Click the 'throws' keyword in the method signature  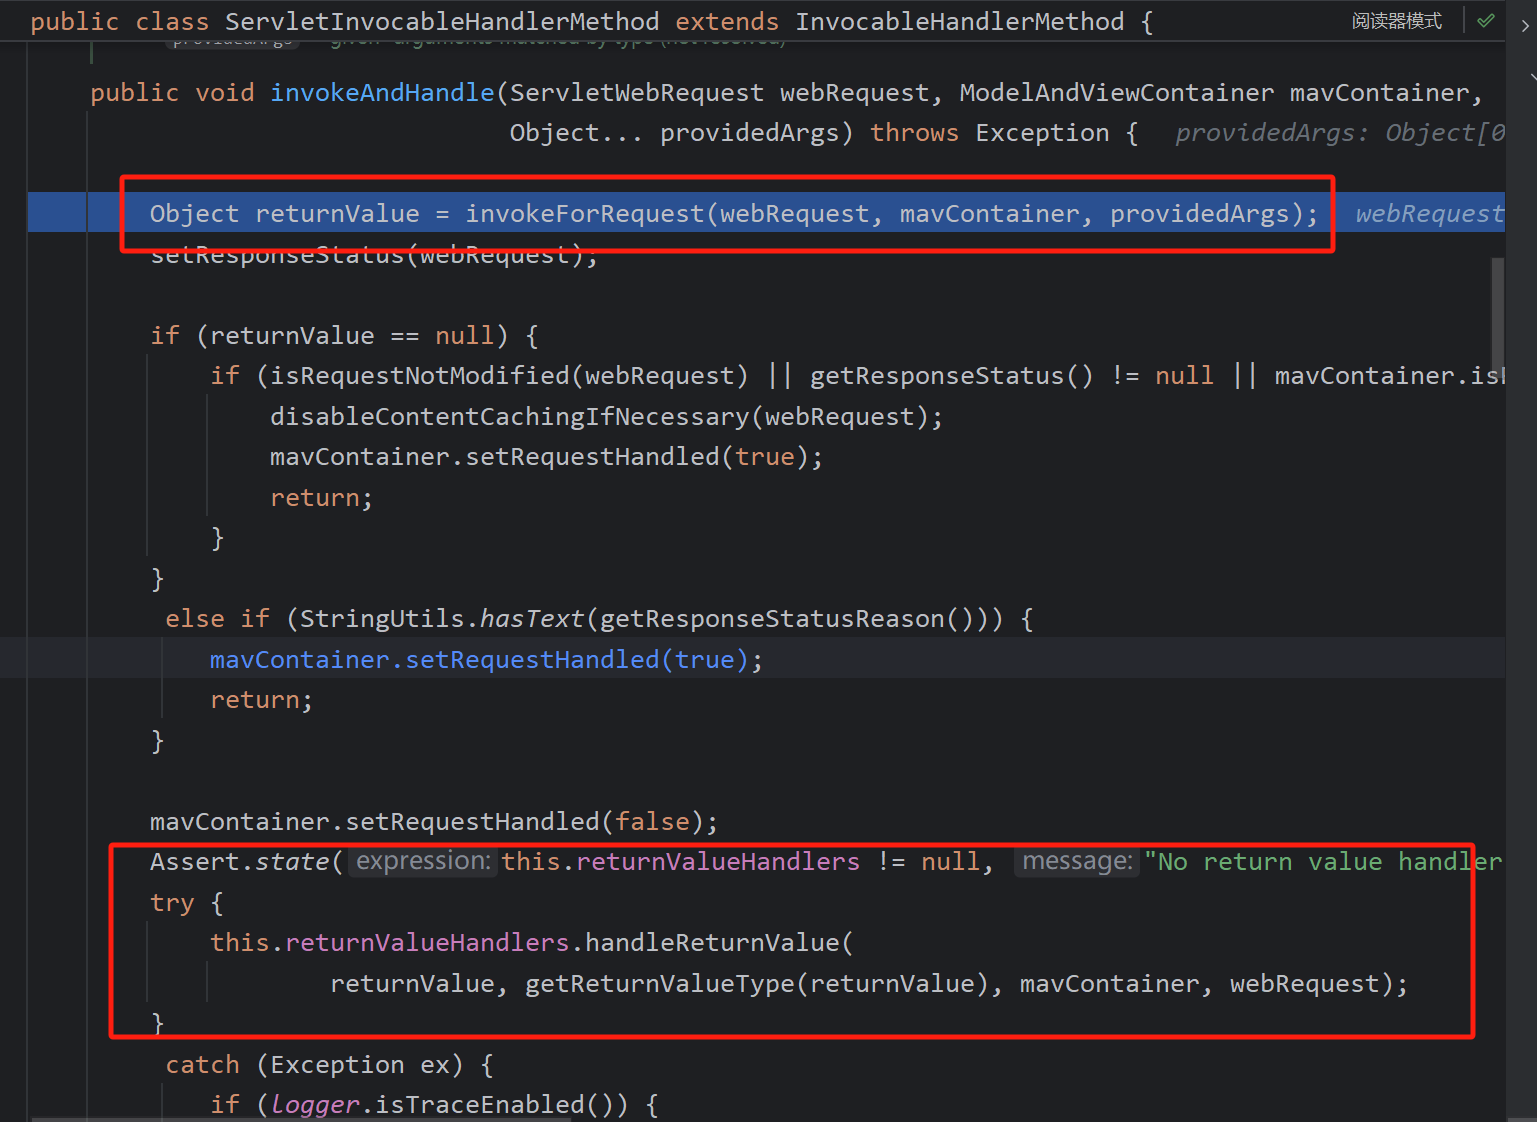coord(914,133)
